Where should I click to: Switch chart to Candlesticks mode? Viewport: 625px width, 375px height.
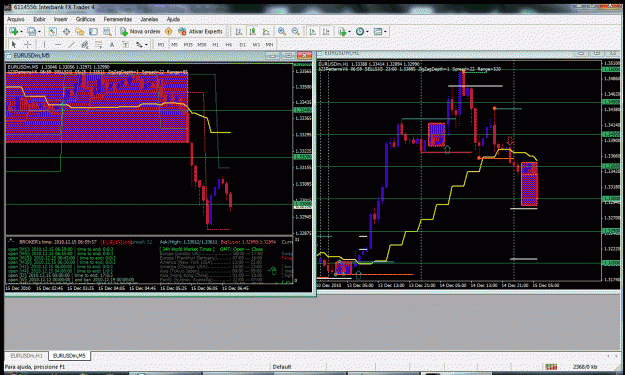(x=252, y=31)
